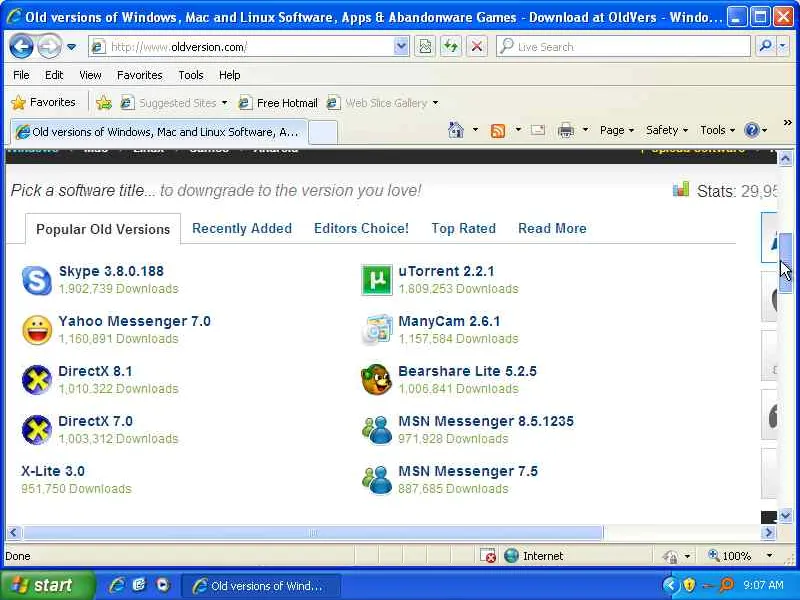Open the Safety command menu
Viewport: 800px width, 600px height.
click(x=666, y=130)
